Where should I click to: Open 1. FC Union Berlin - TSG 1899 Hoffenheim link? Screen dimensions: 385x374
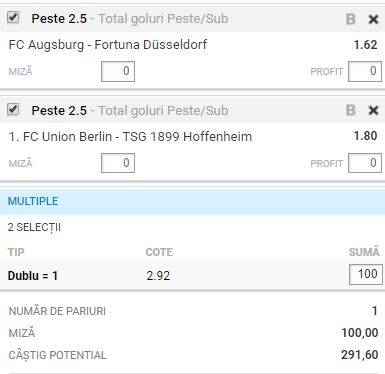(x=130, y=137)
